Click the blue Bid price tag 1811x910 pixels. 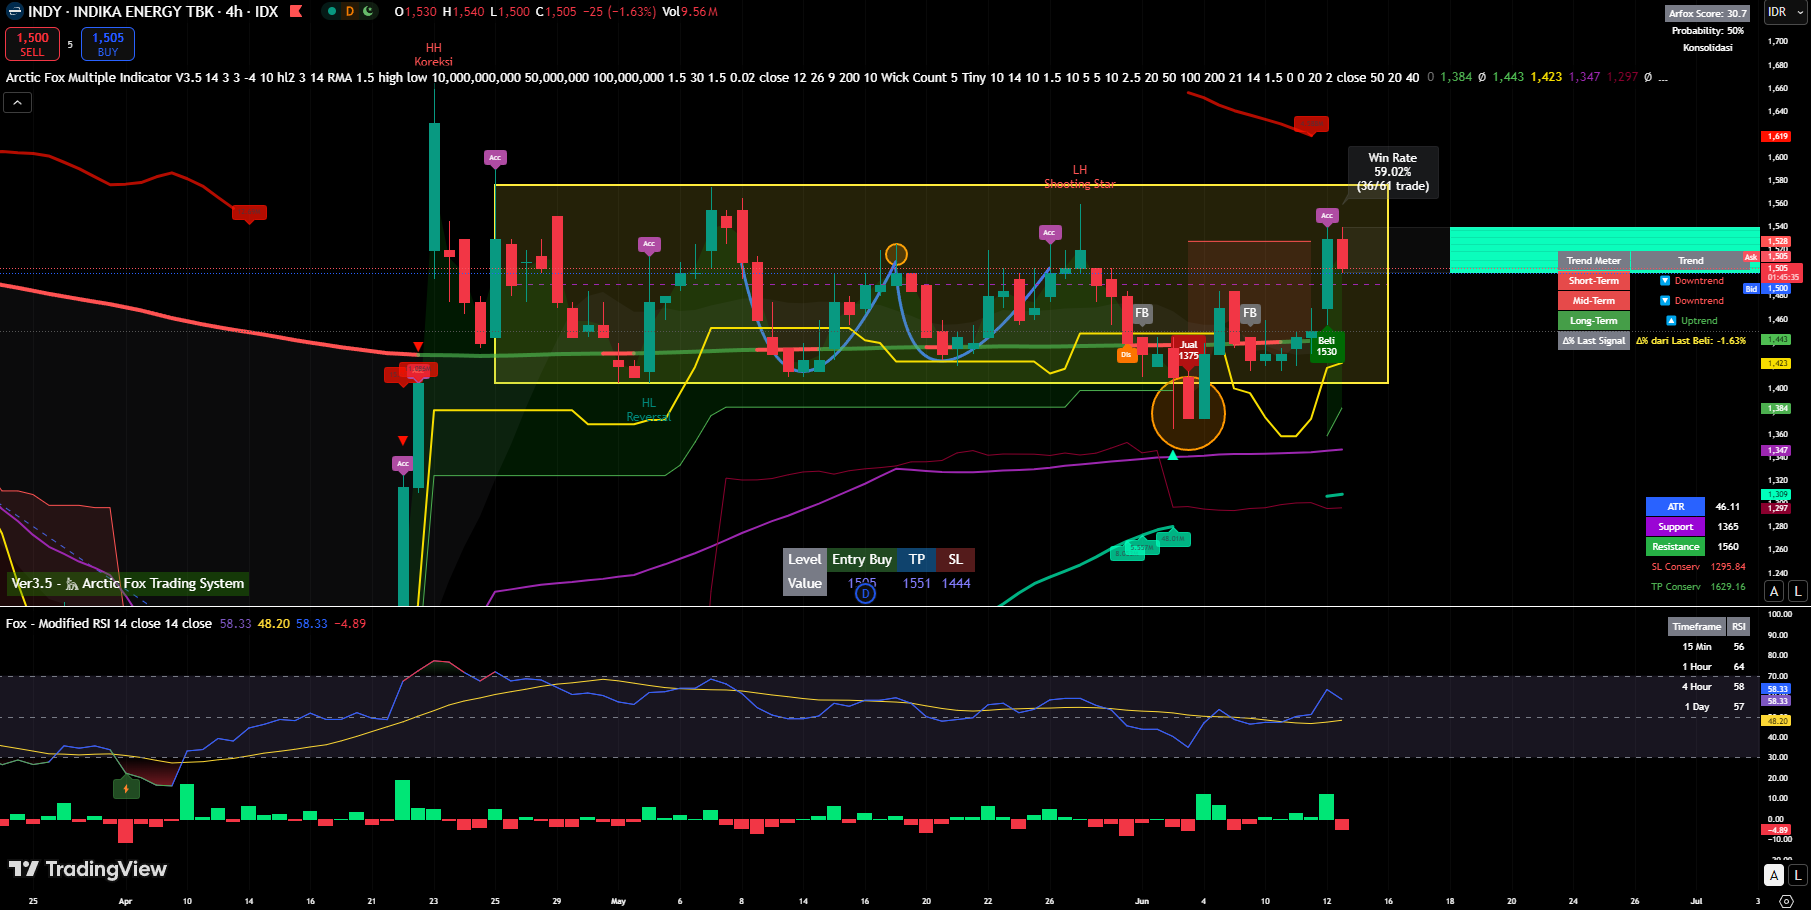(1751, 289)
